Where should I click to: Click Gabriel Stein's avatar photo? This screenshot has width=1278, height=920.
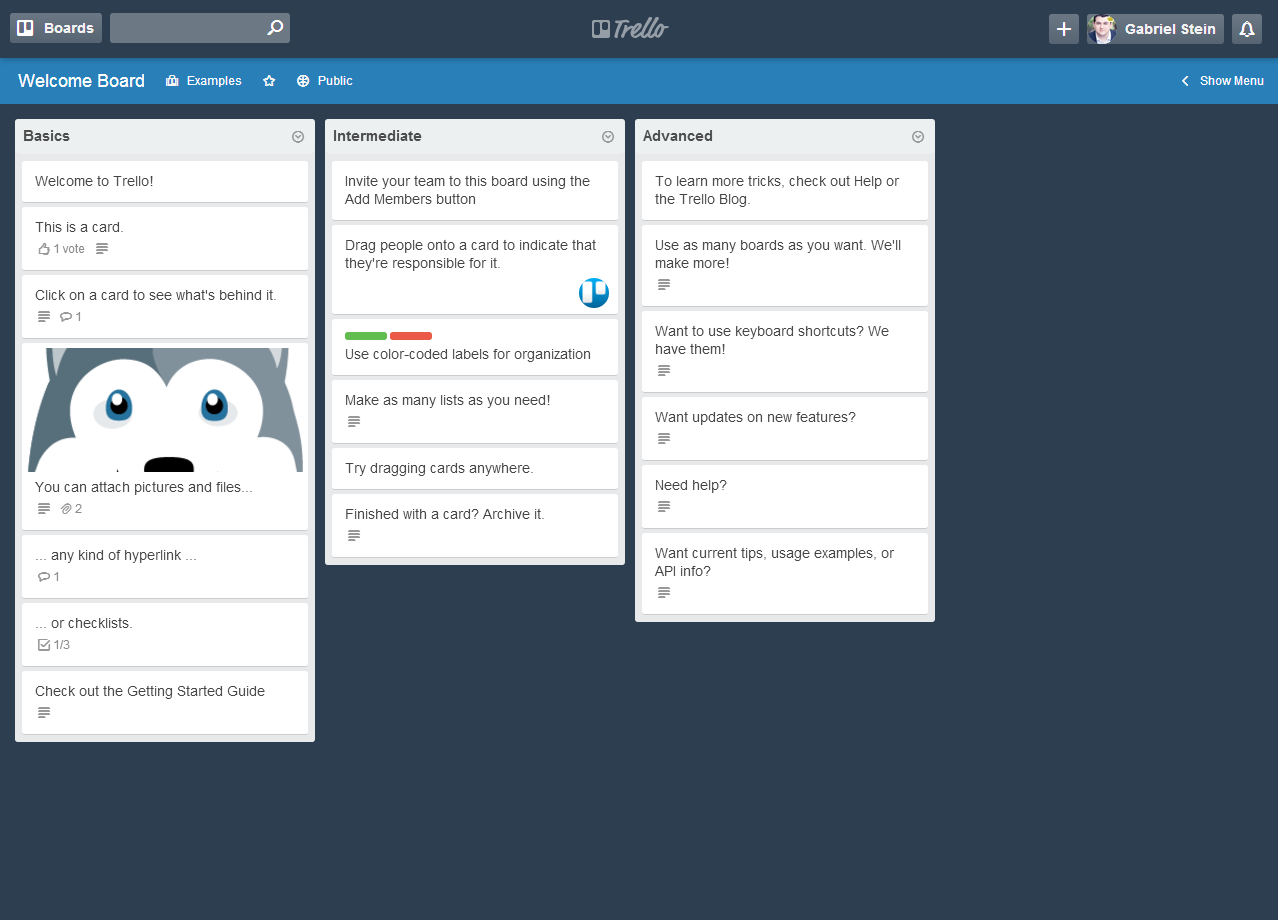tap(1102, 29)
